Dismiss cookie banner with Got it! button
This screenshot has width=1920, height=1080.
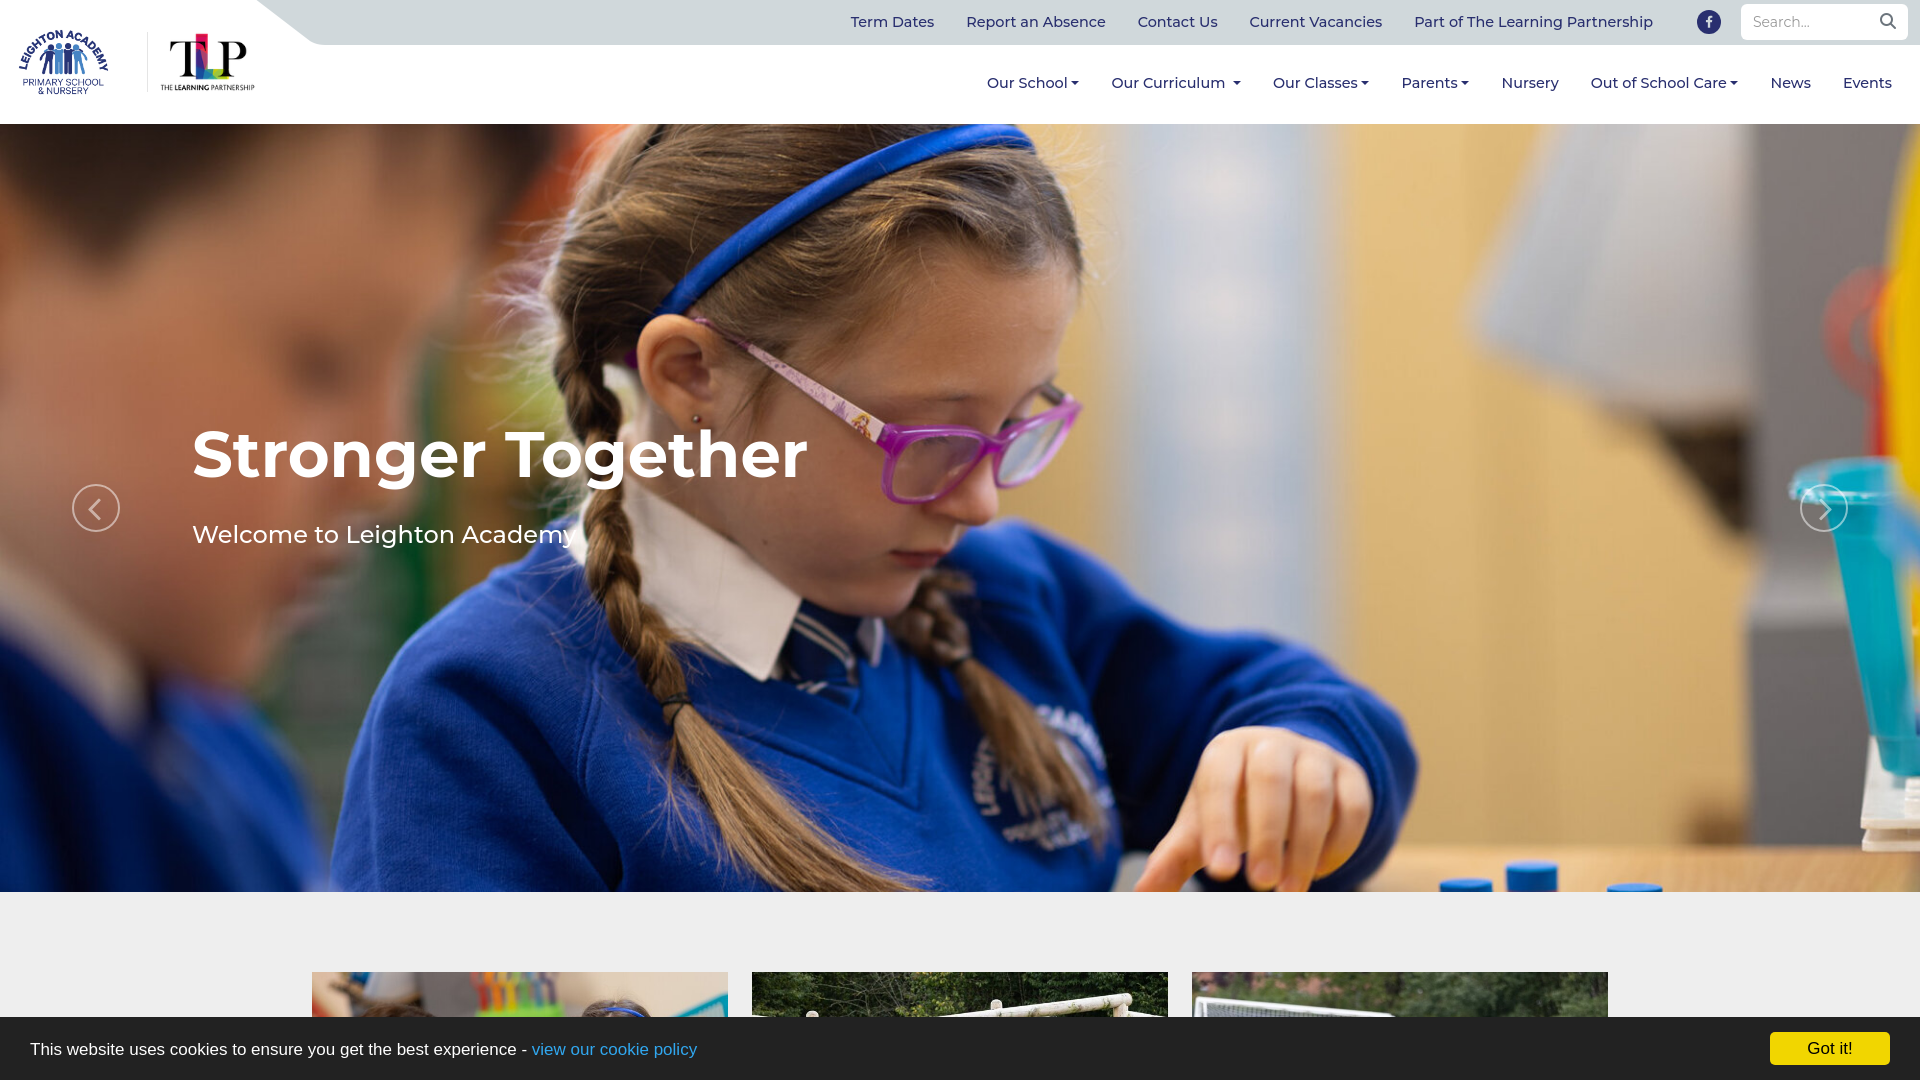(1829, 1048)
